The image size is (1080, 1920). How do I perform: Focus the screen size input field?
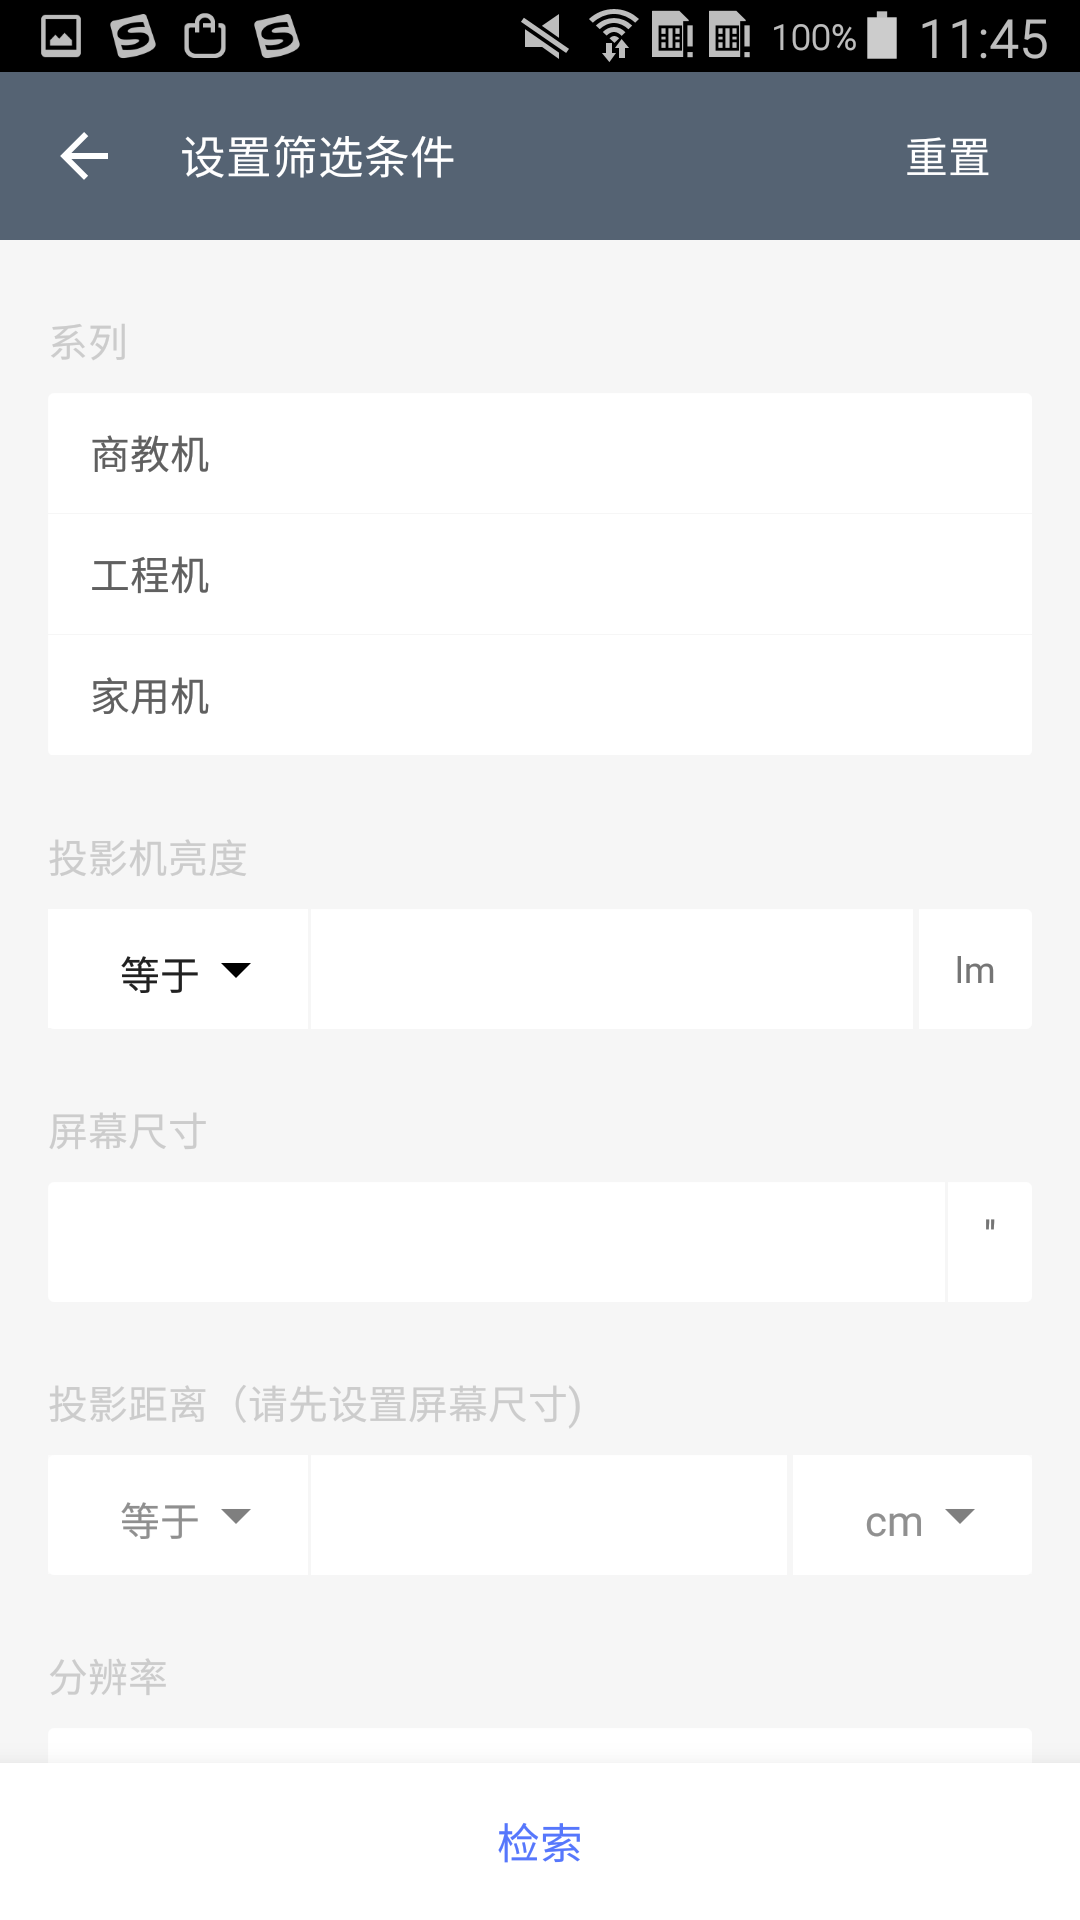pos(497,1243)
